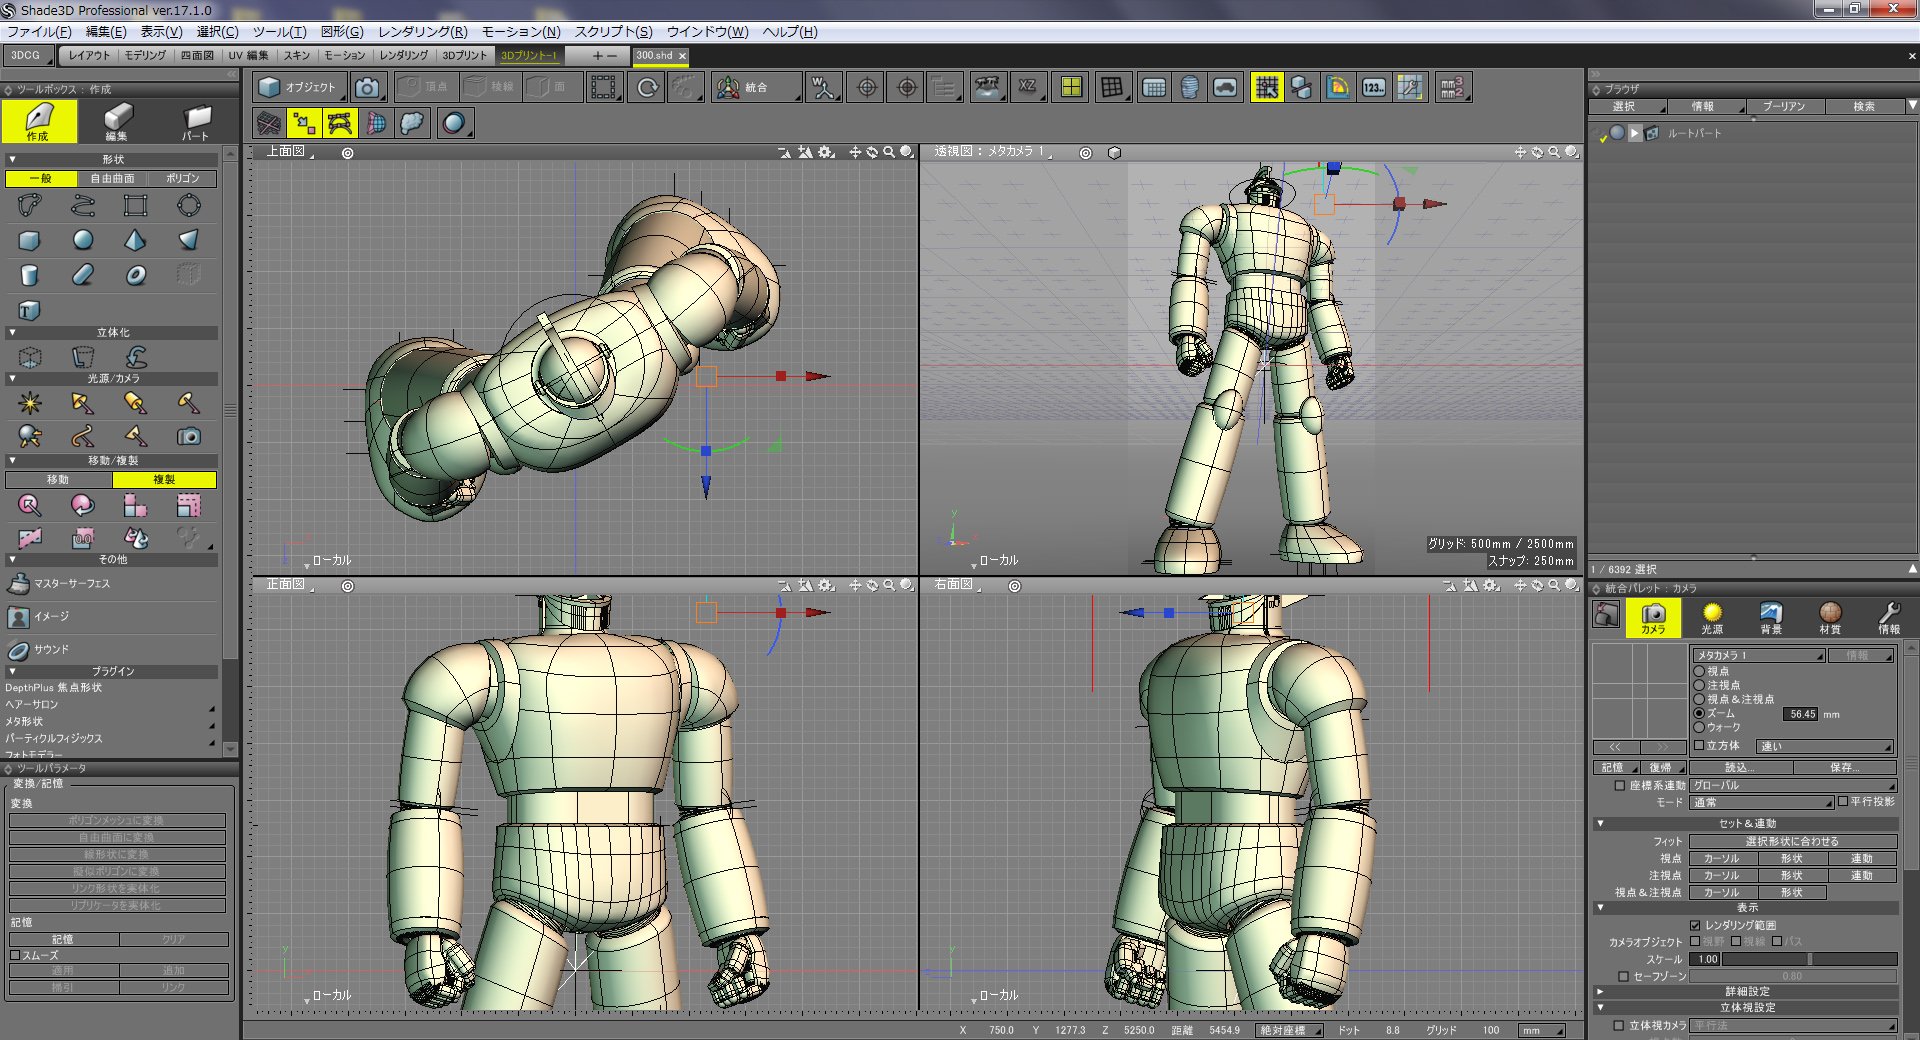Select the eye point radio button
The height and width of the screenshot is (1040, 1920).
click(x=1699, y=671)
